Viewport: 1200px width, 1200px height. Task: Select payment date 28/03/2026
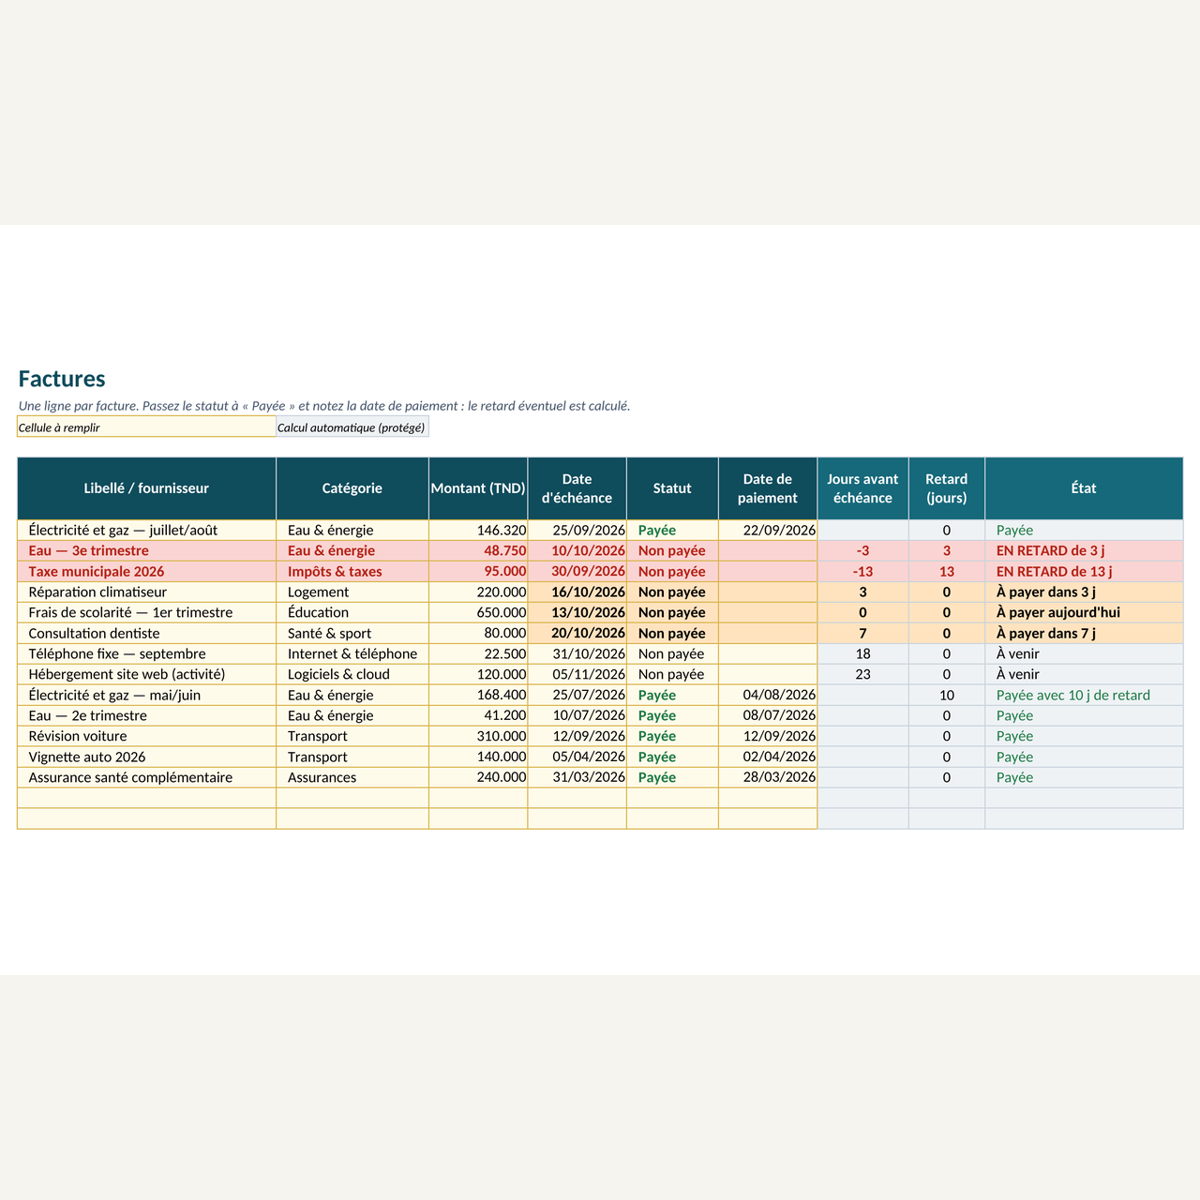(x=768, y=777)
